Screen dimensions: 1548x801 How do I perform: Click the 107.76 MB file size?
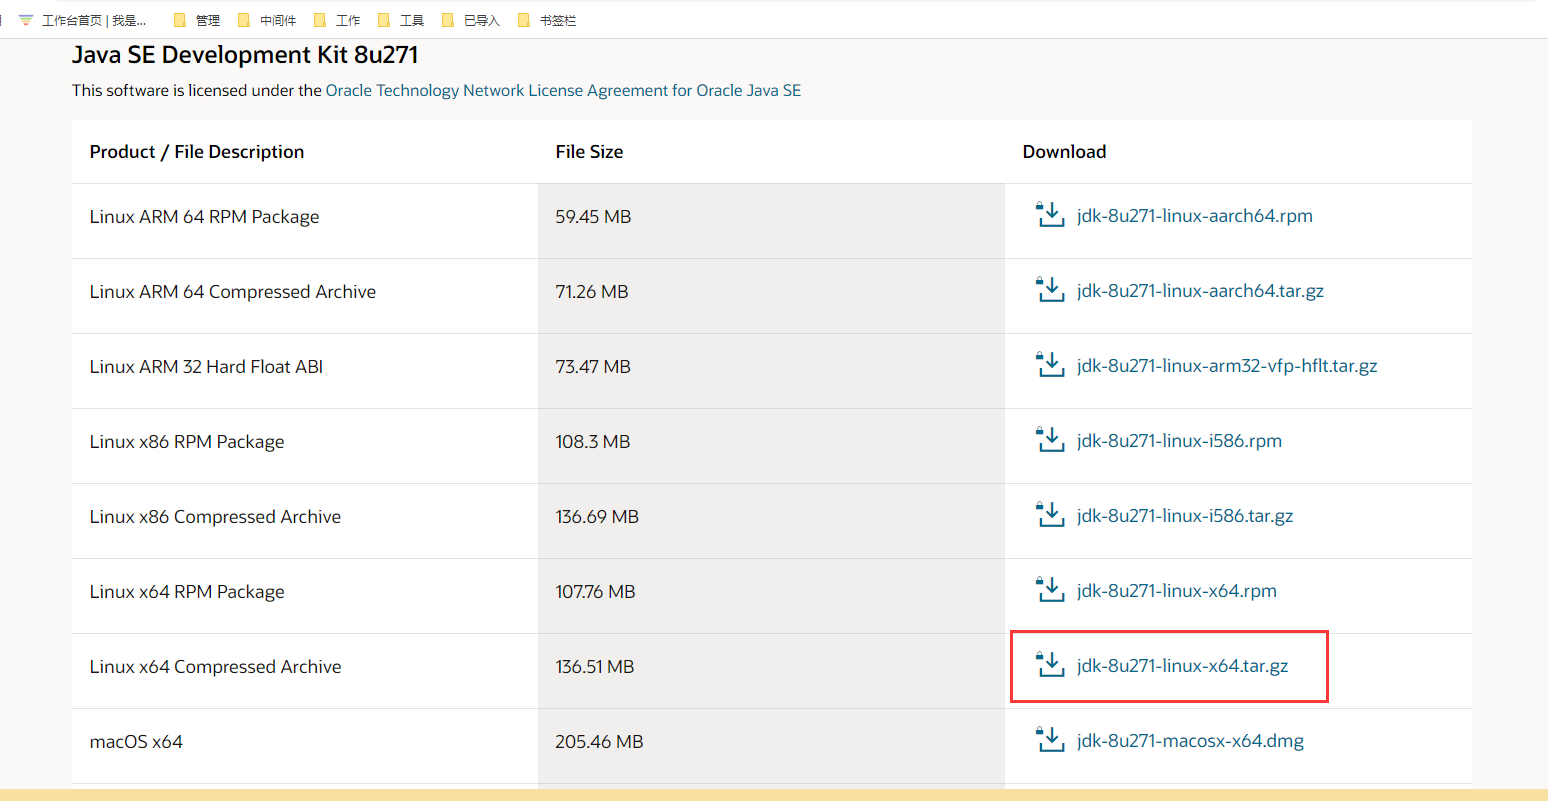pyautogui.click(x=595, y=592)
